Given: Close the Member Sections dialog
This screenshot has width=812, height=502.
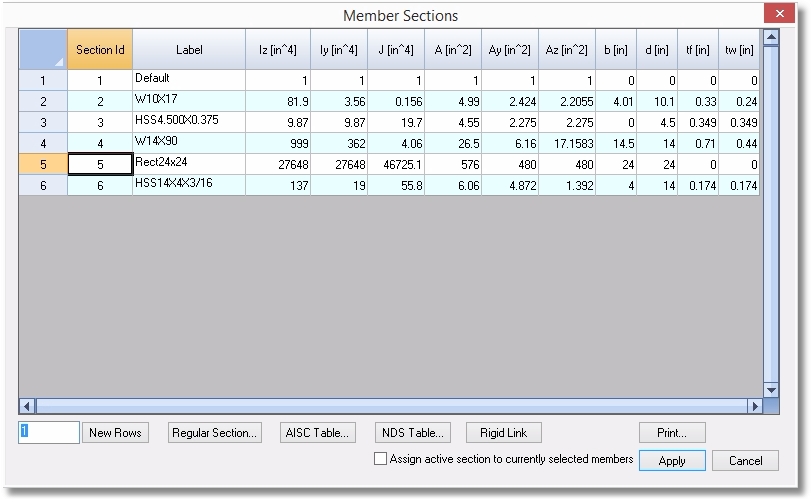Looking at the screenshot, I should 778,14.
